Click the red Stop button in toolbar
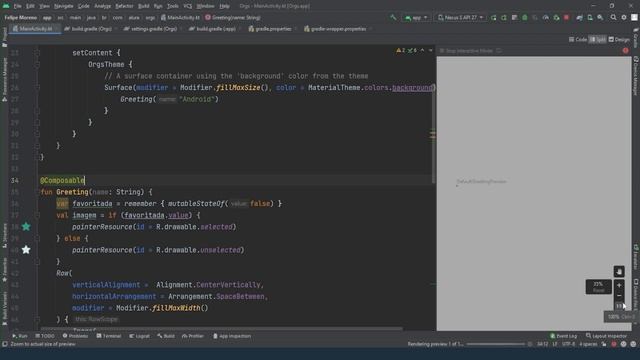Screen dimensions: 640x360 [566, 18]
